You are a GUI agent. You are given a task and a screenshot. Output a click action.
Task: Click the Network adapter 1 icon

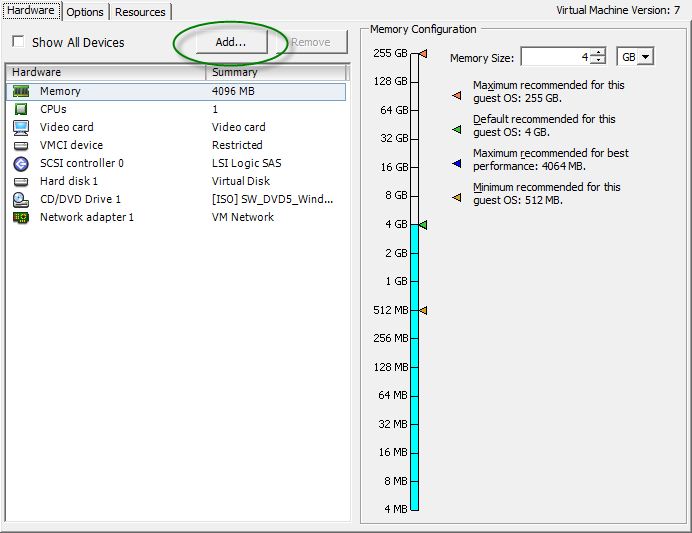coord(21,217)
